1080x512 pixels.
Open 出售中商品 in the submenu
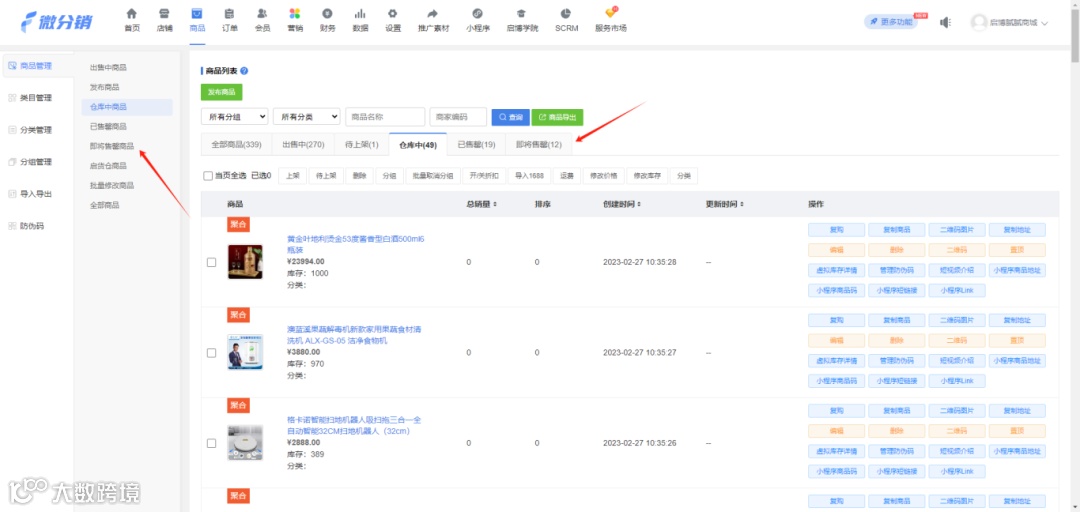[109, 68]
